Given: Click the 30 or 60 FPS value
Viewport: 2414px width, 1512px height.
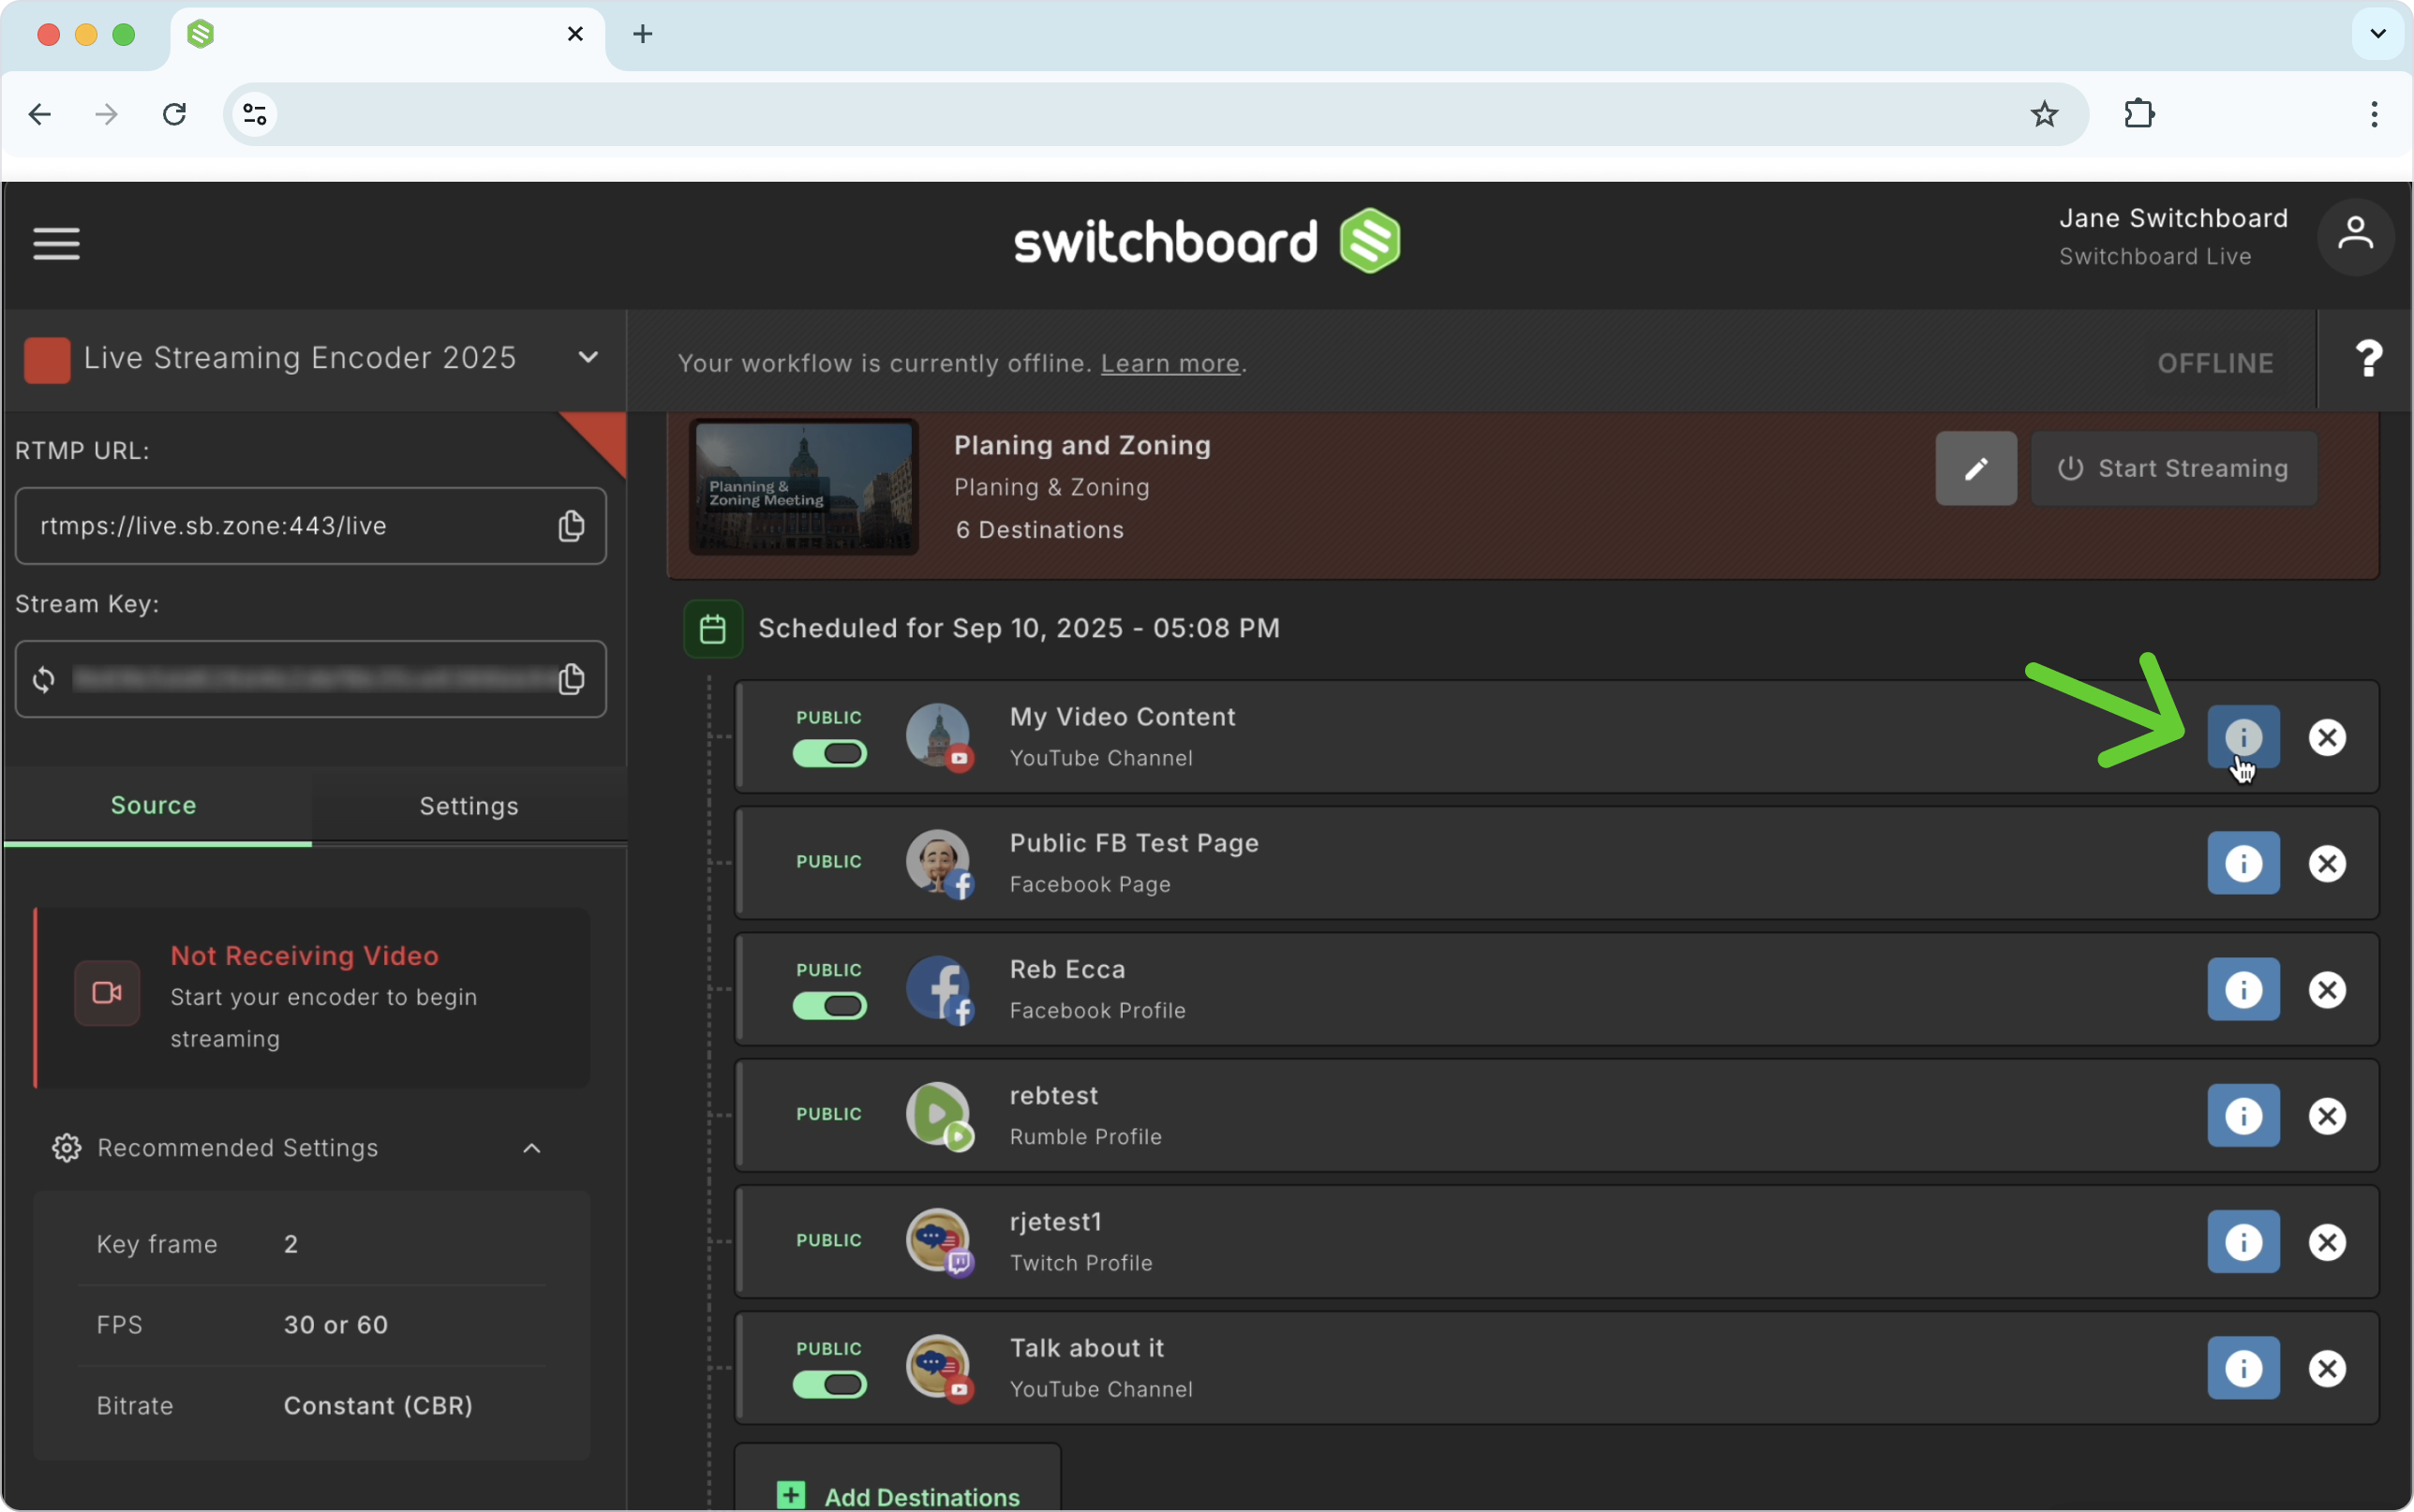Looking at the screenshot, I should click(336, 1325).
